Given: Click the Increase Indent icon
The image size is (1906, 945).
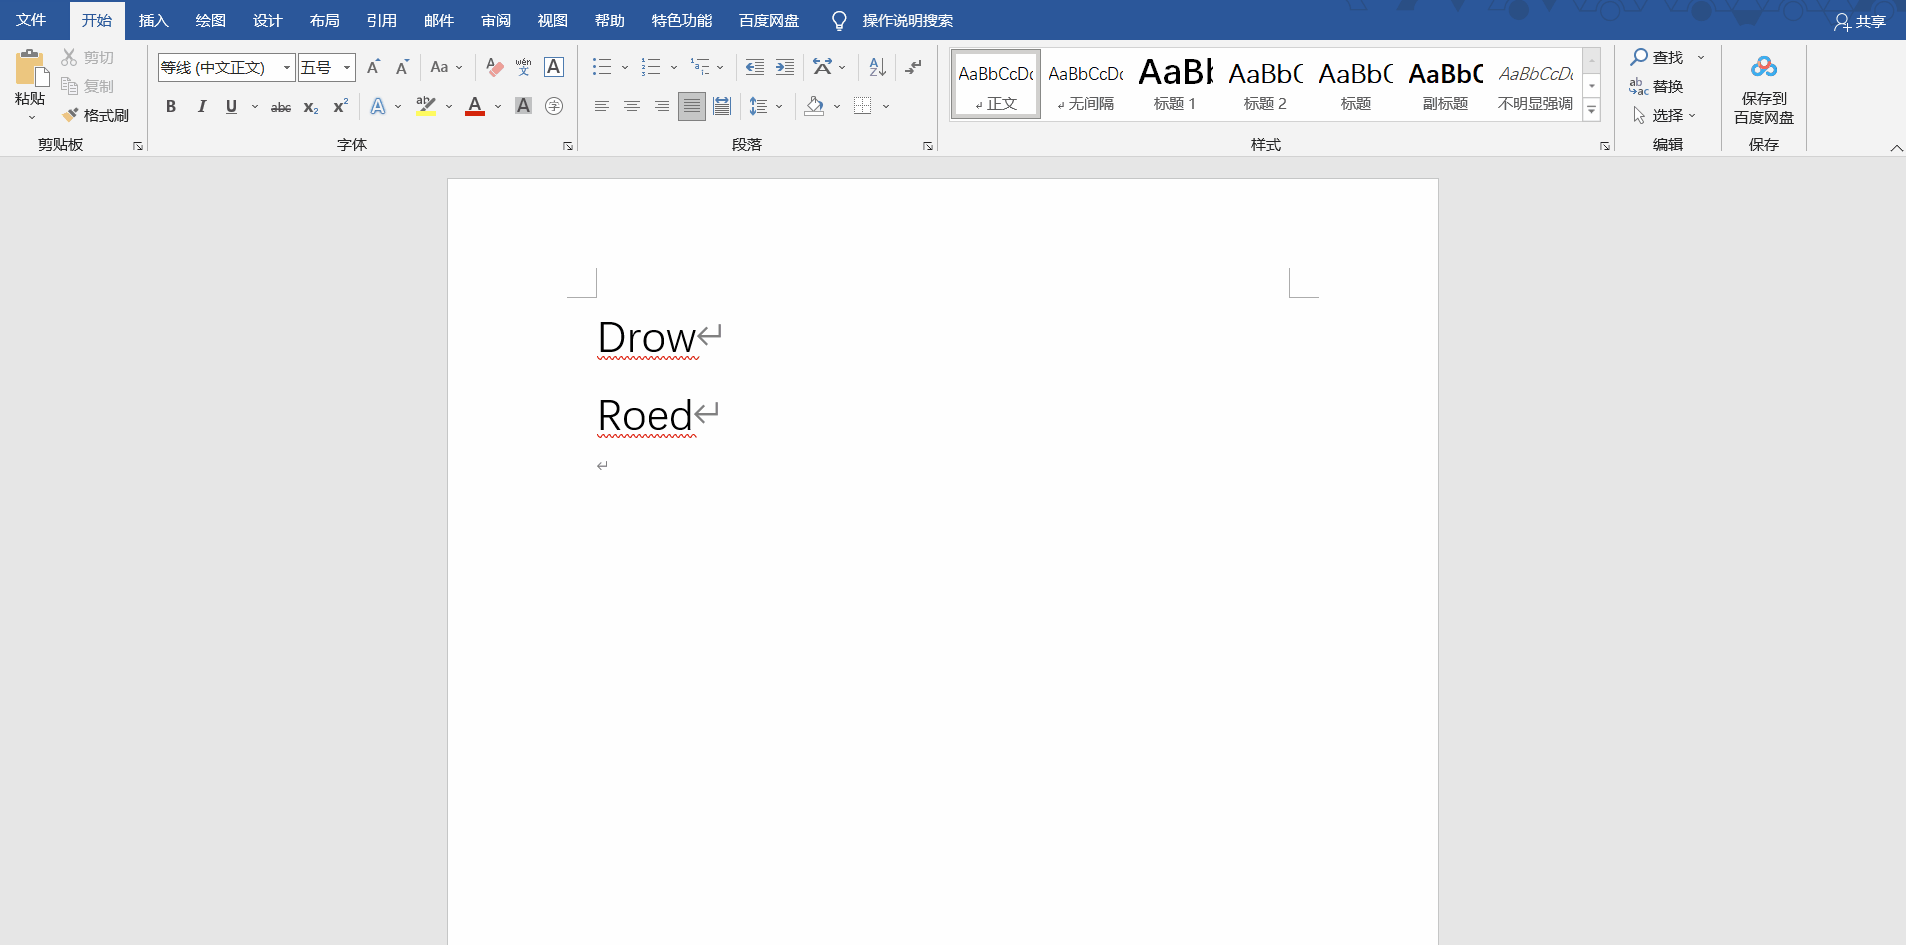Looking at the screenshot, I should (785, 67).
